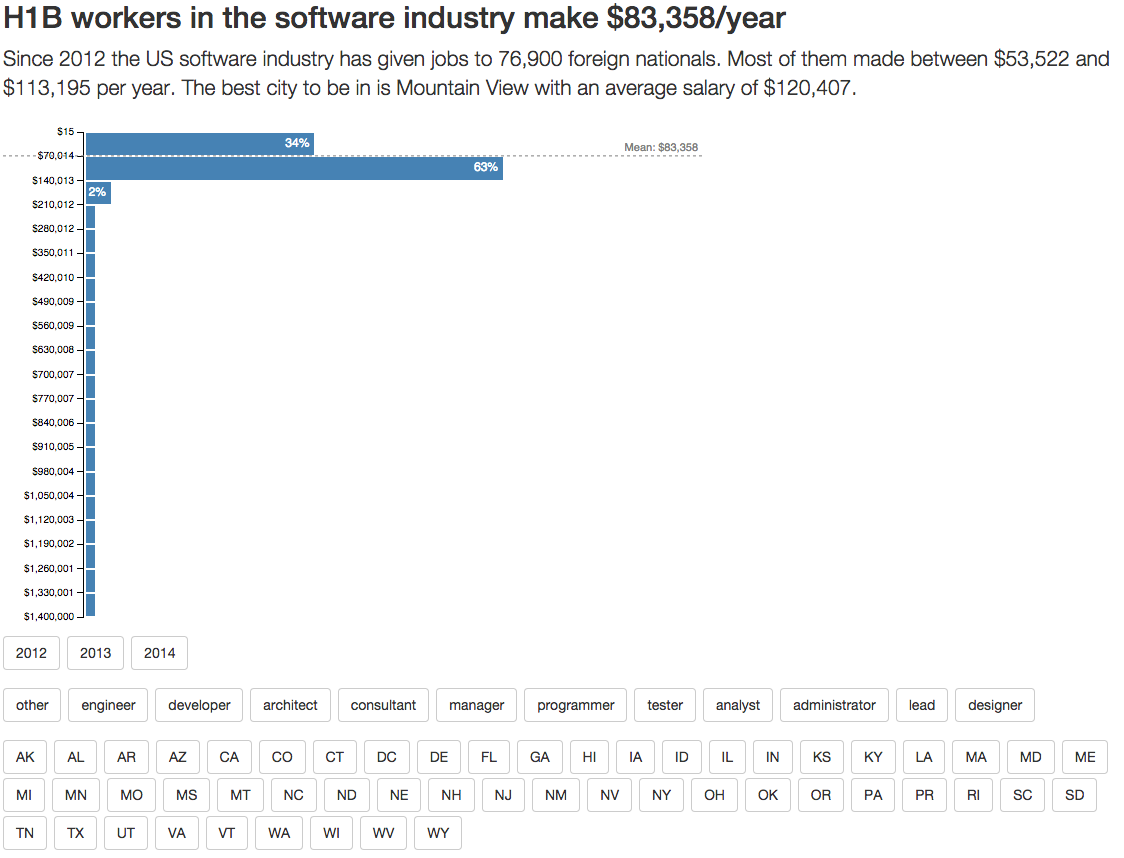Filter results by the developer role
This screenshot has height=858, width=1124.
pyautogui.click(x=198, y=705)
